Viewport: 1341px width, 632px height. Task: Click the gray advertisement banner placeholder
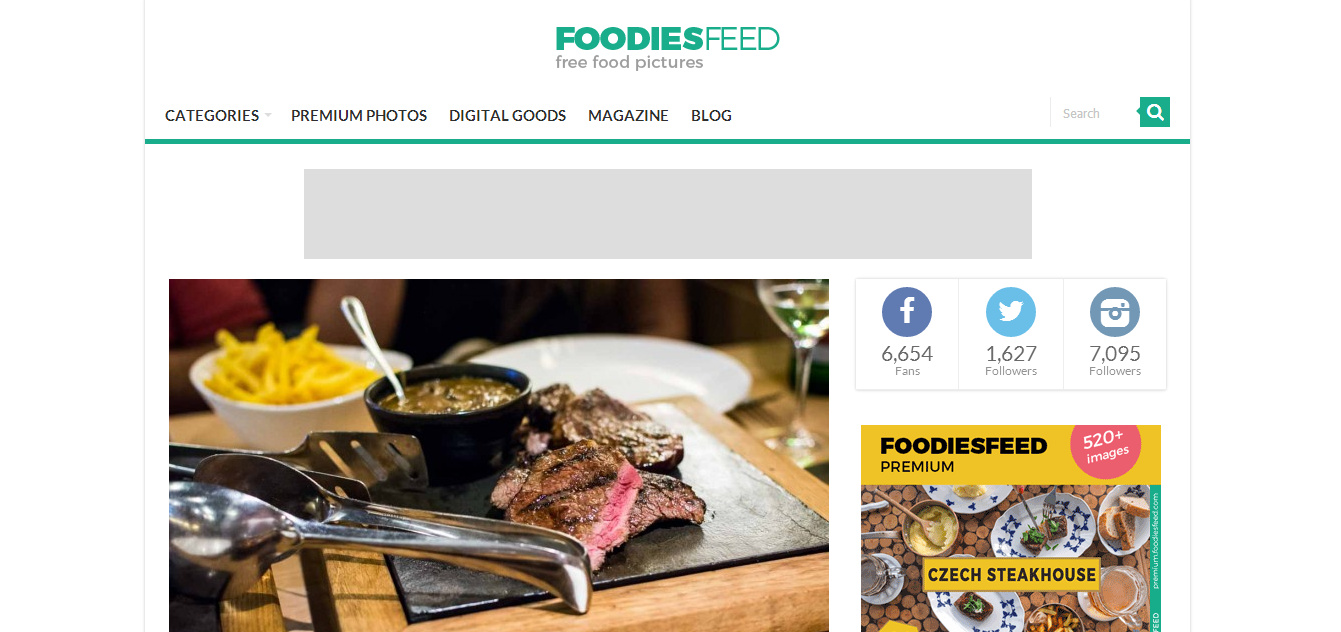point(668,214)
